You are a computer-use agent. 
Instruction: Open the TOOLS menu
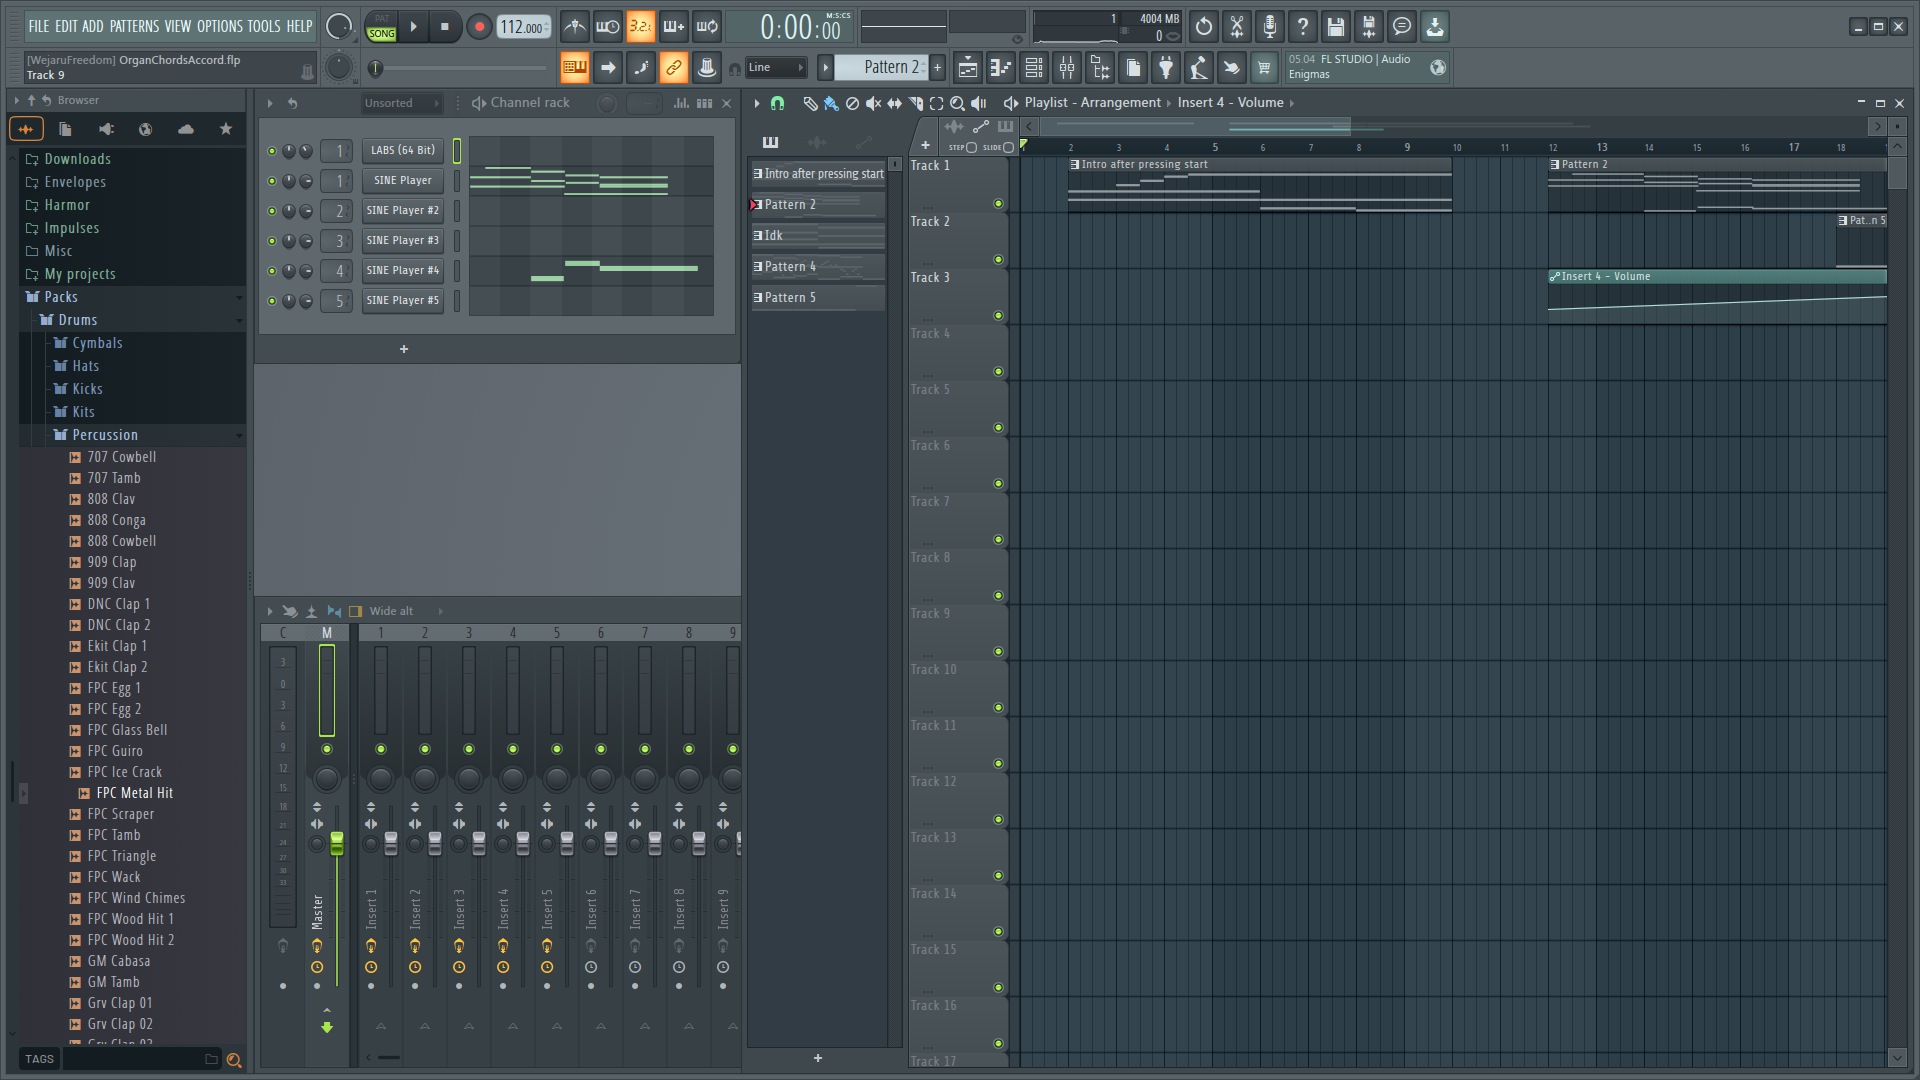coord(264,26)
